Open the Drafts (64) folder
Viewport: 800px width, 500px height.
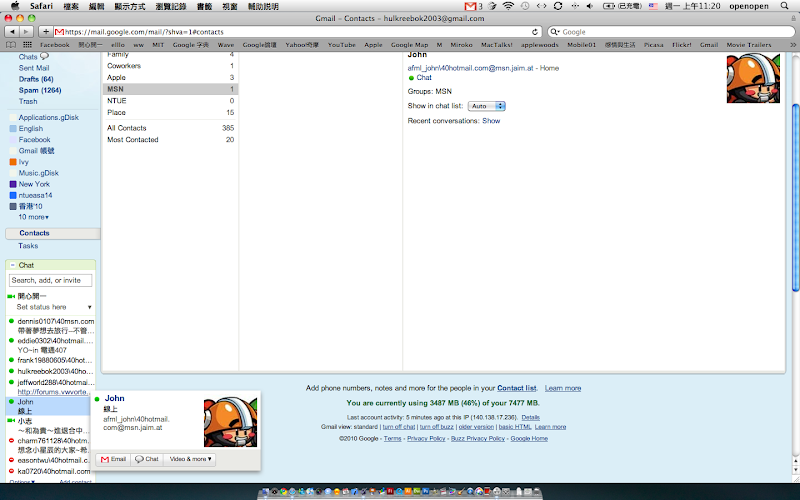(x=36, y=79)
